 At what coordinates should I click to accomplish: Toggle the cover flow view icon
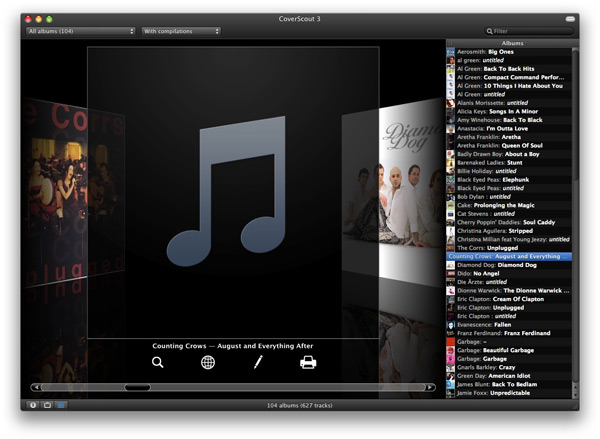click(61, 405)
